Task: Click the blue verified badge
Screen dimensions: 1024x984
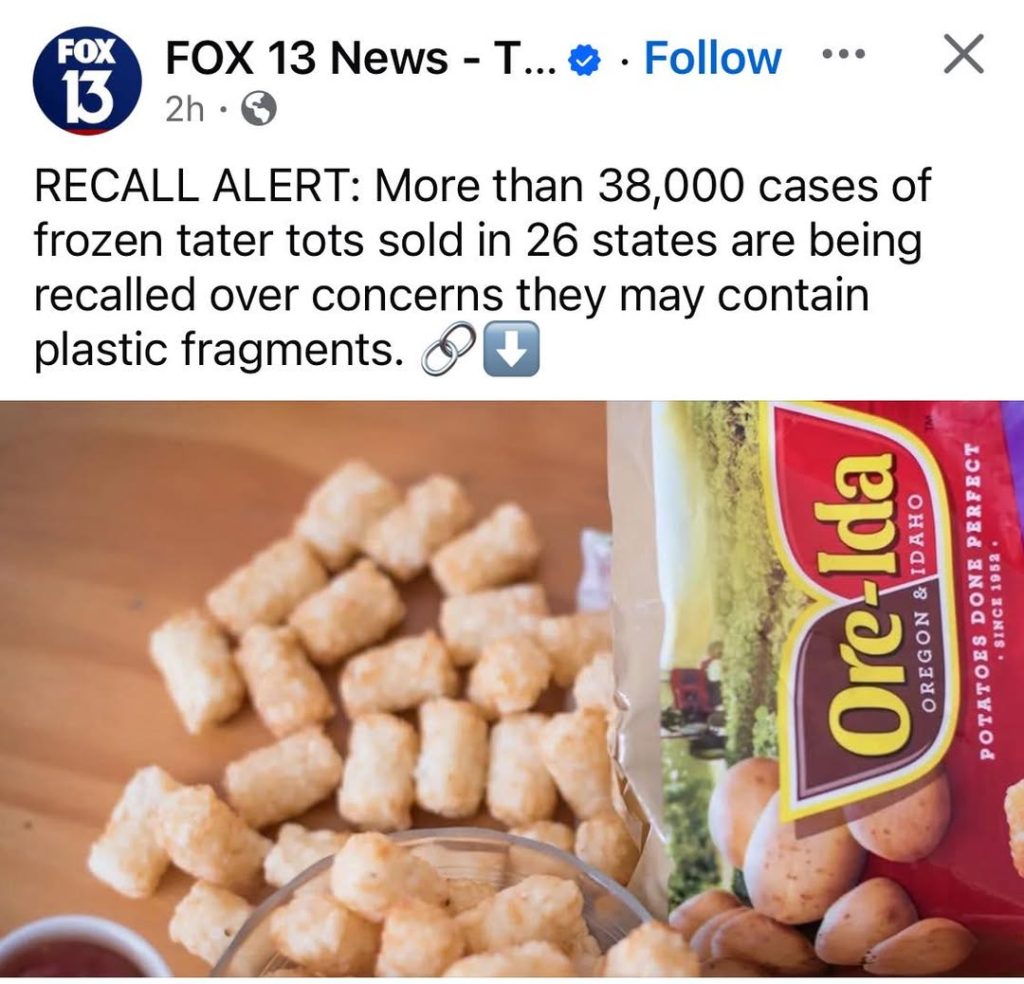Action: [586, 59]
